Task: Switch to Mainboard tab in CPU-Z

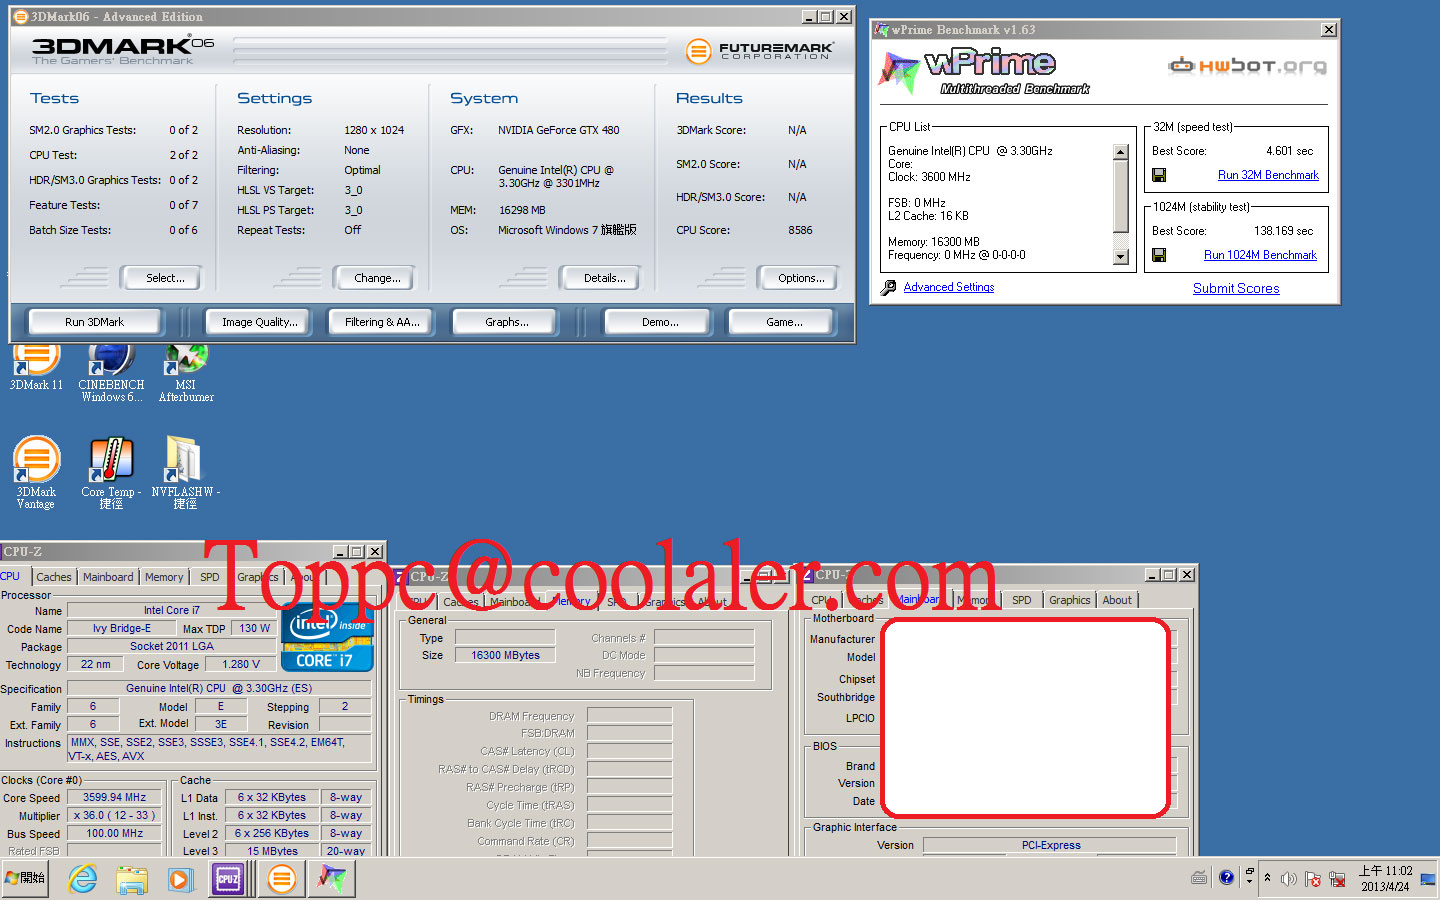Action: [108, 577]
